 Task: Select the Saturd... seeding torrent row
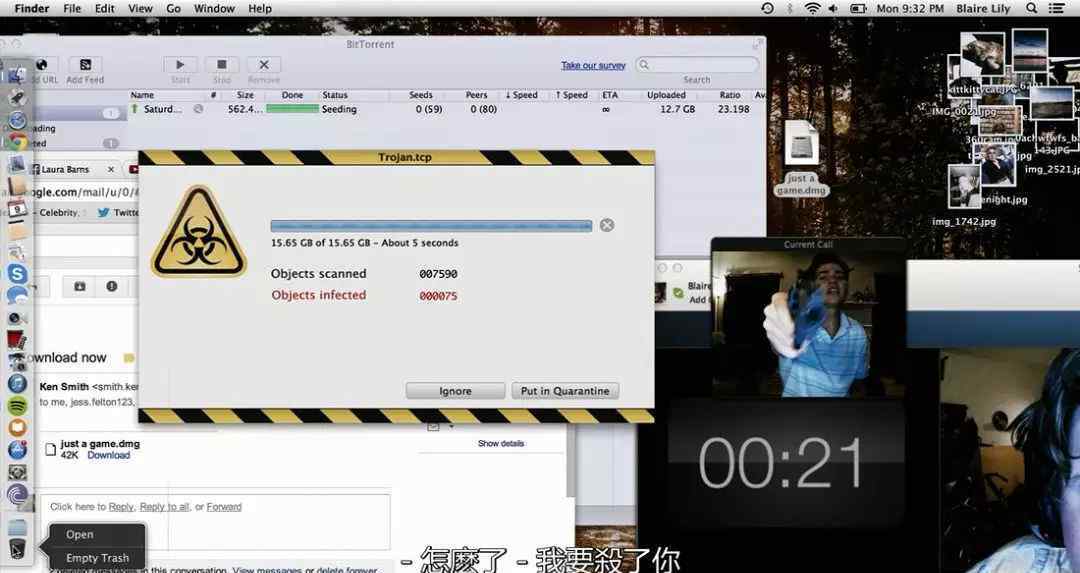(446, 109)
